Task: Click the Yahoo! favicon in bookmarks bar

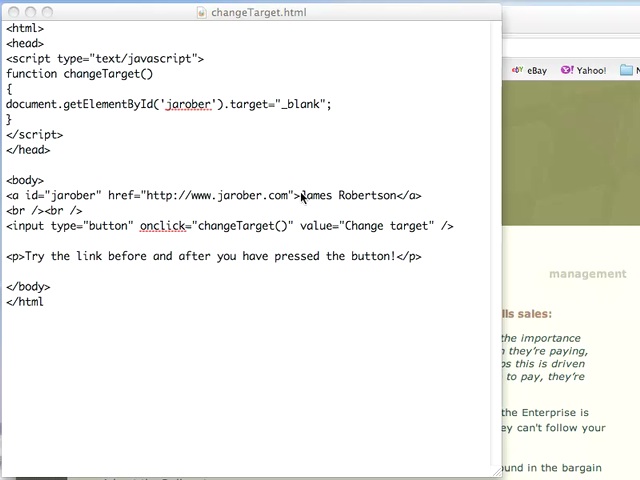Action: [x=567, y=70]
